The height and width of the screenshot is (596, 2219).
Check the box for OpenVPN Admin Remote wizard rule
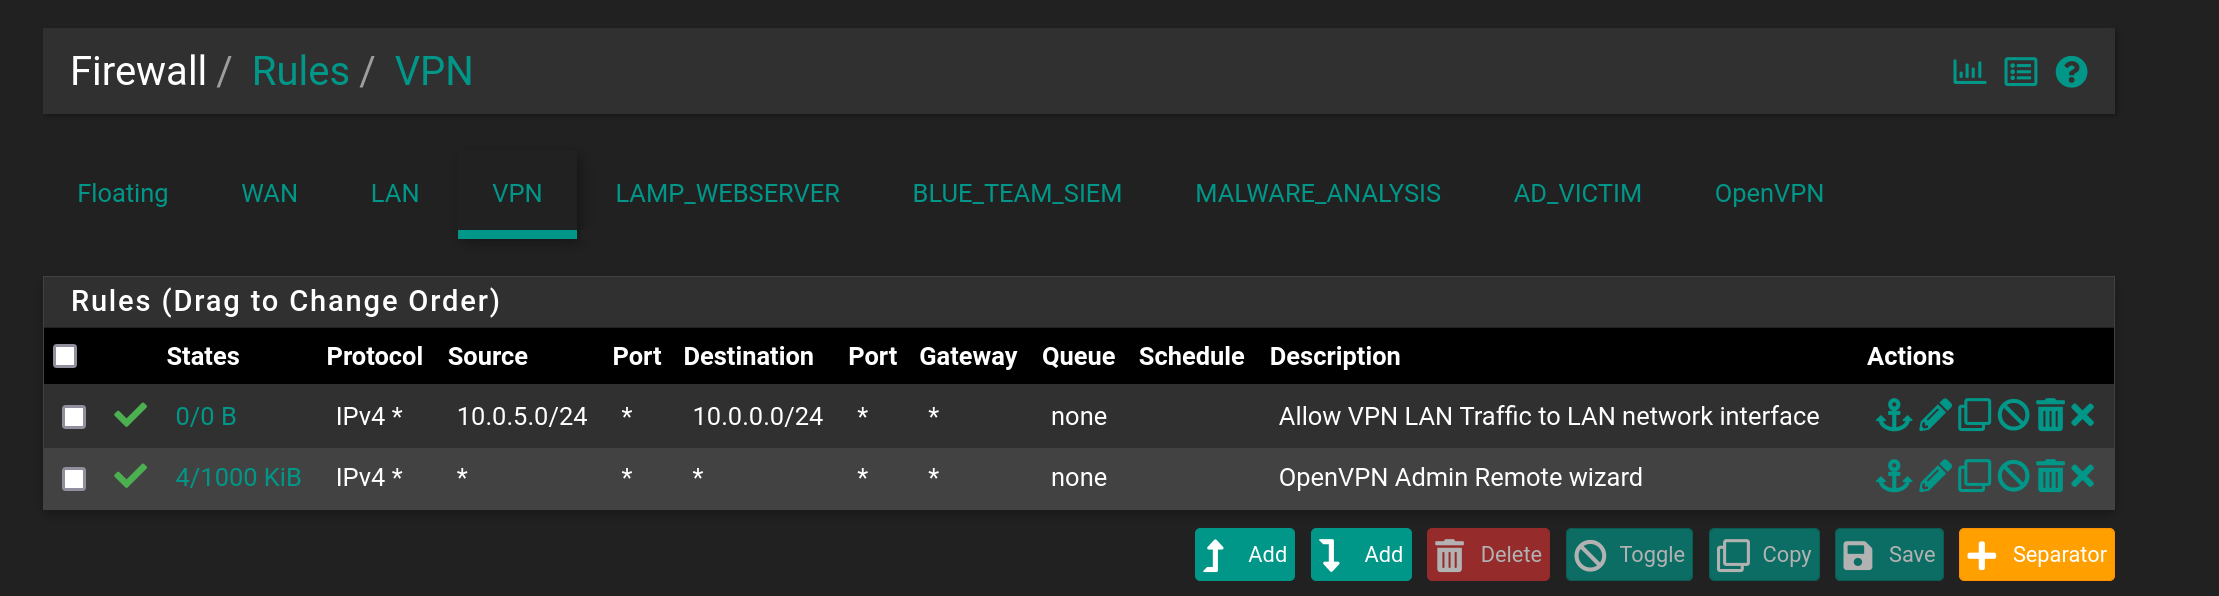click(x=74, y=479)
